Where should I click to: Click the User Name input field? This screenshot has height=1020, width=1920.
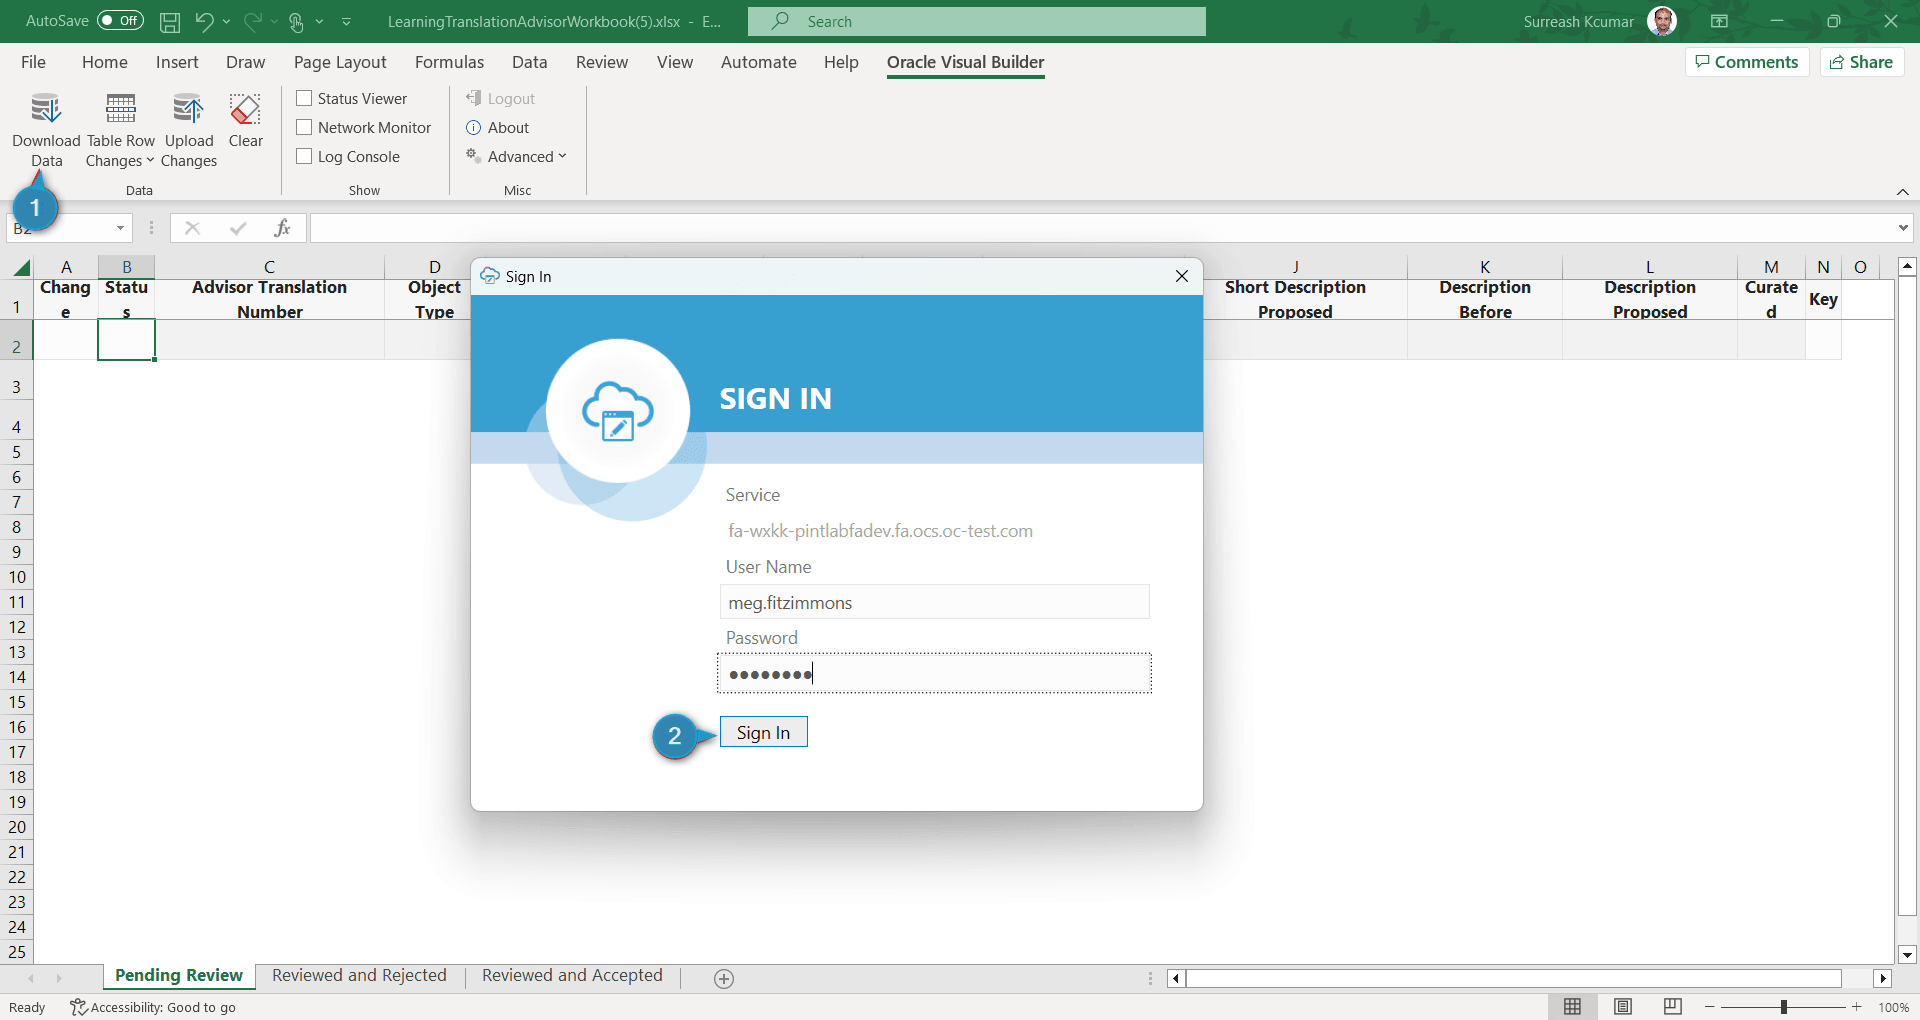934,602
